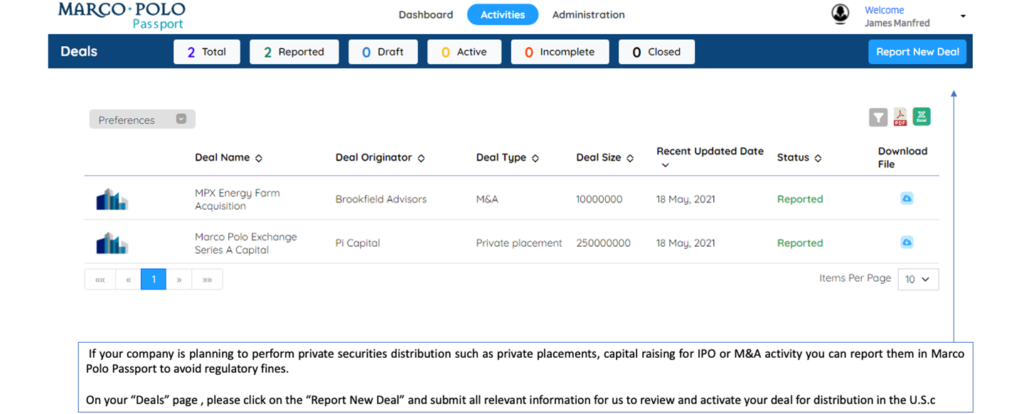
Task: Show Draft deals
Action: 383,52
